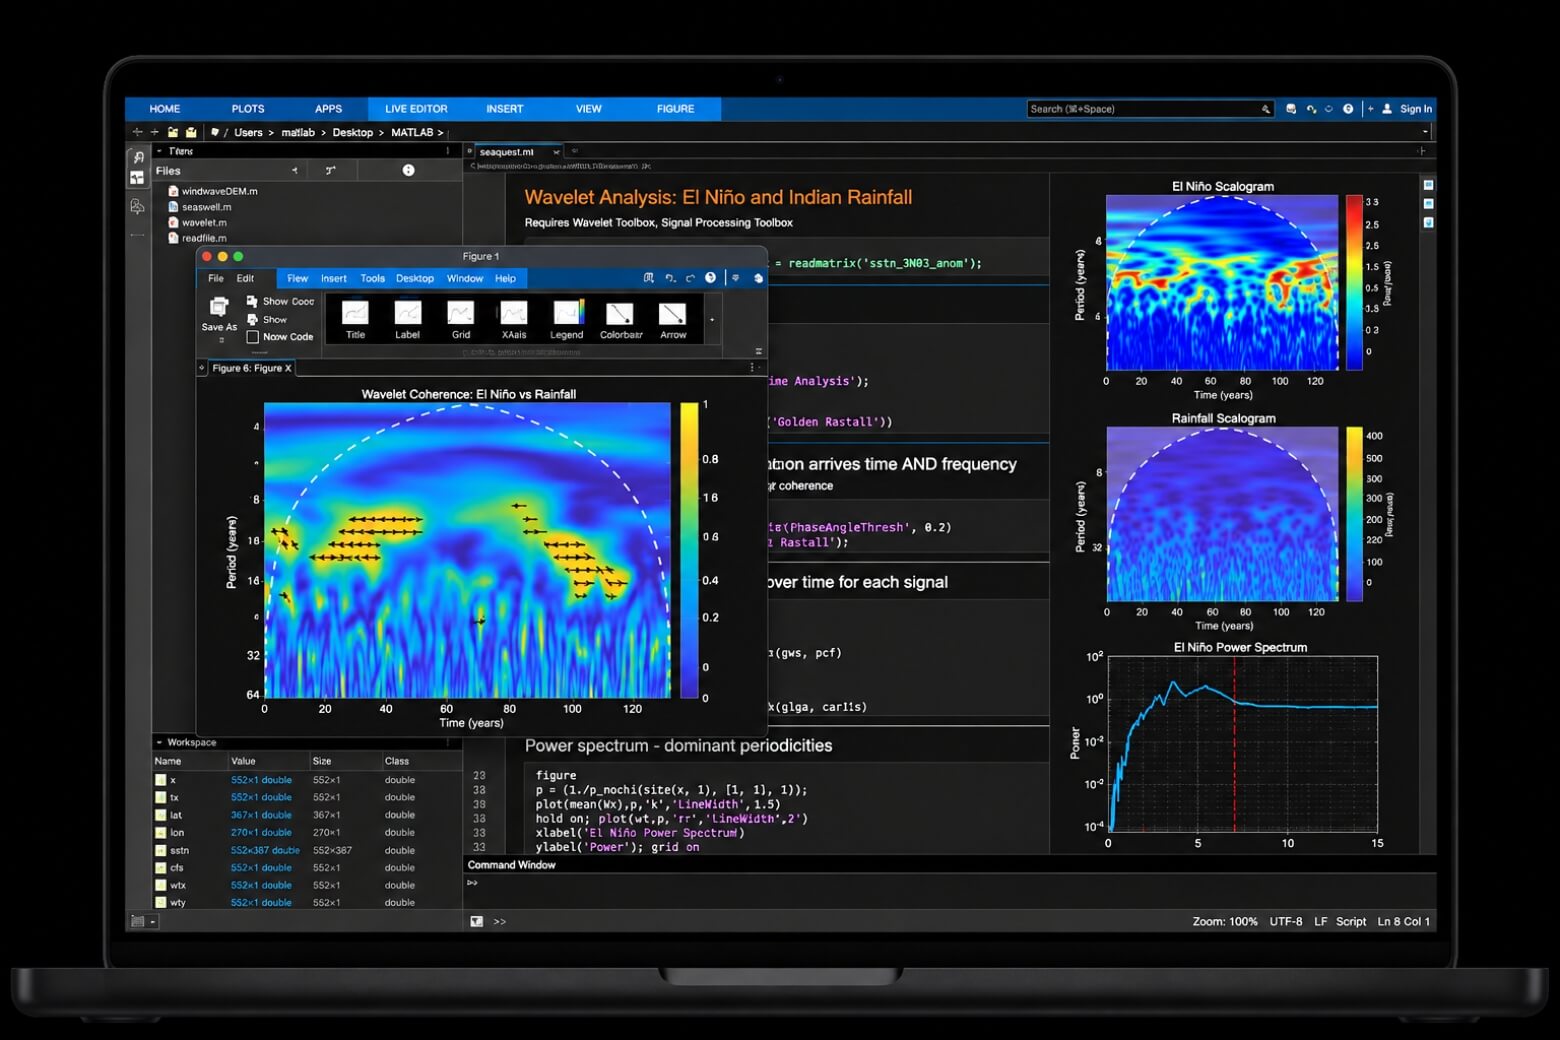
Task: Click the browse-for-folder icon in the address bar
Action: coord(190,132)
